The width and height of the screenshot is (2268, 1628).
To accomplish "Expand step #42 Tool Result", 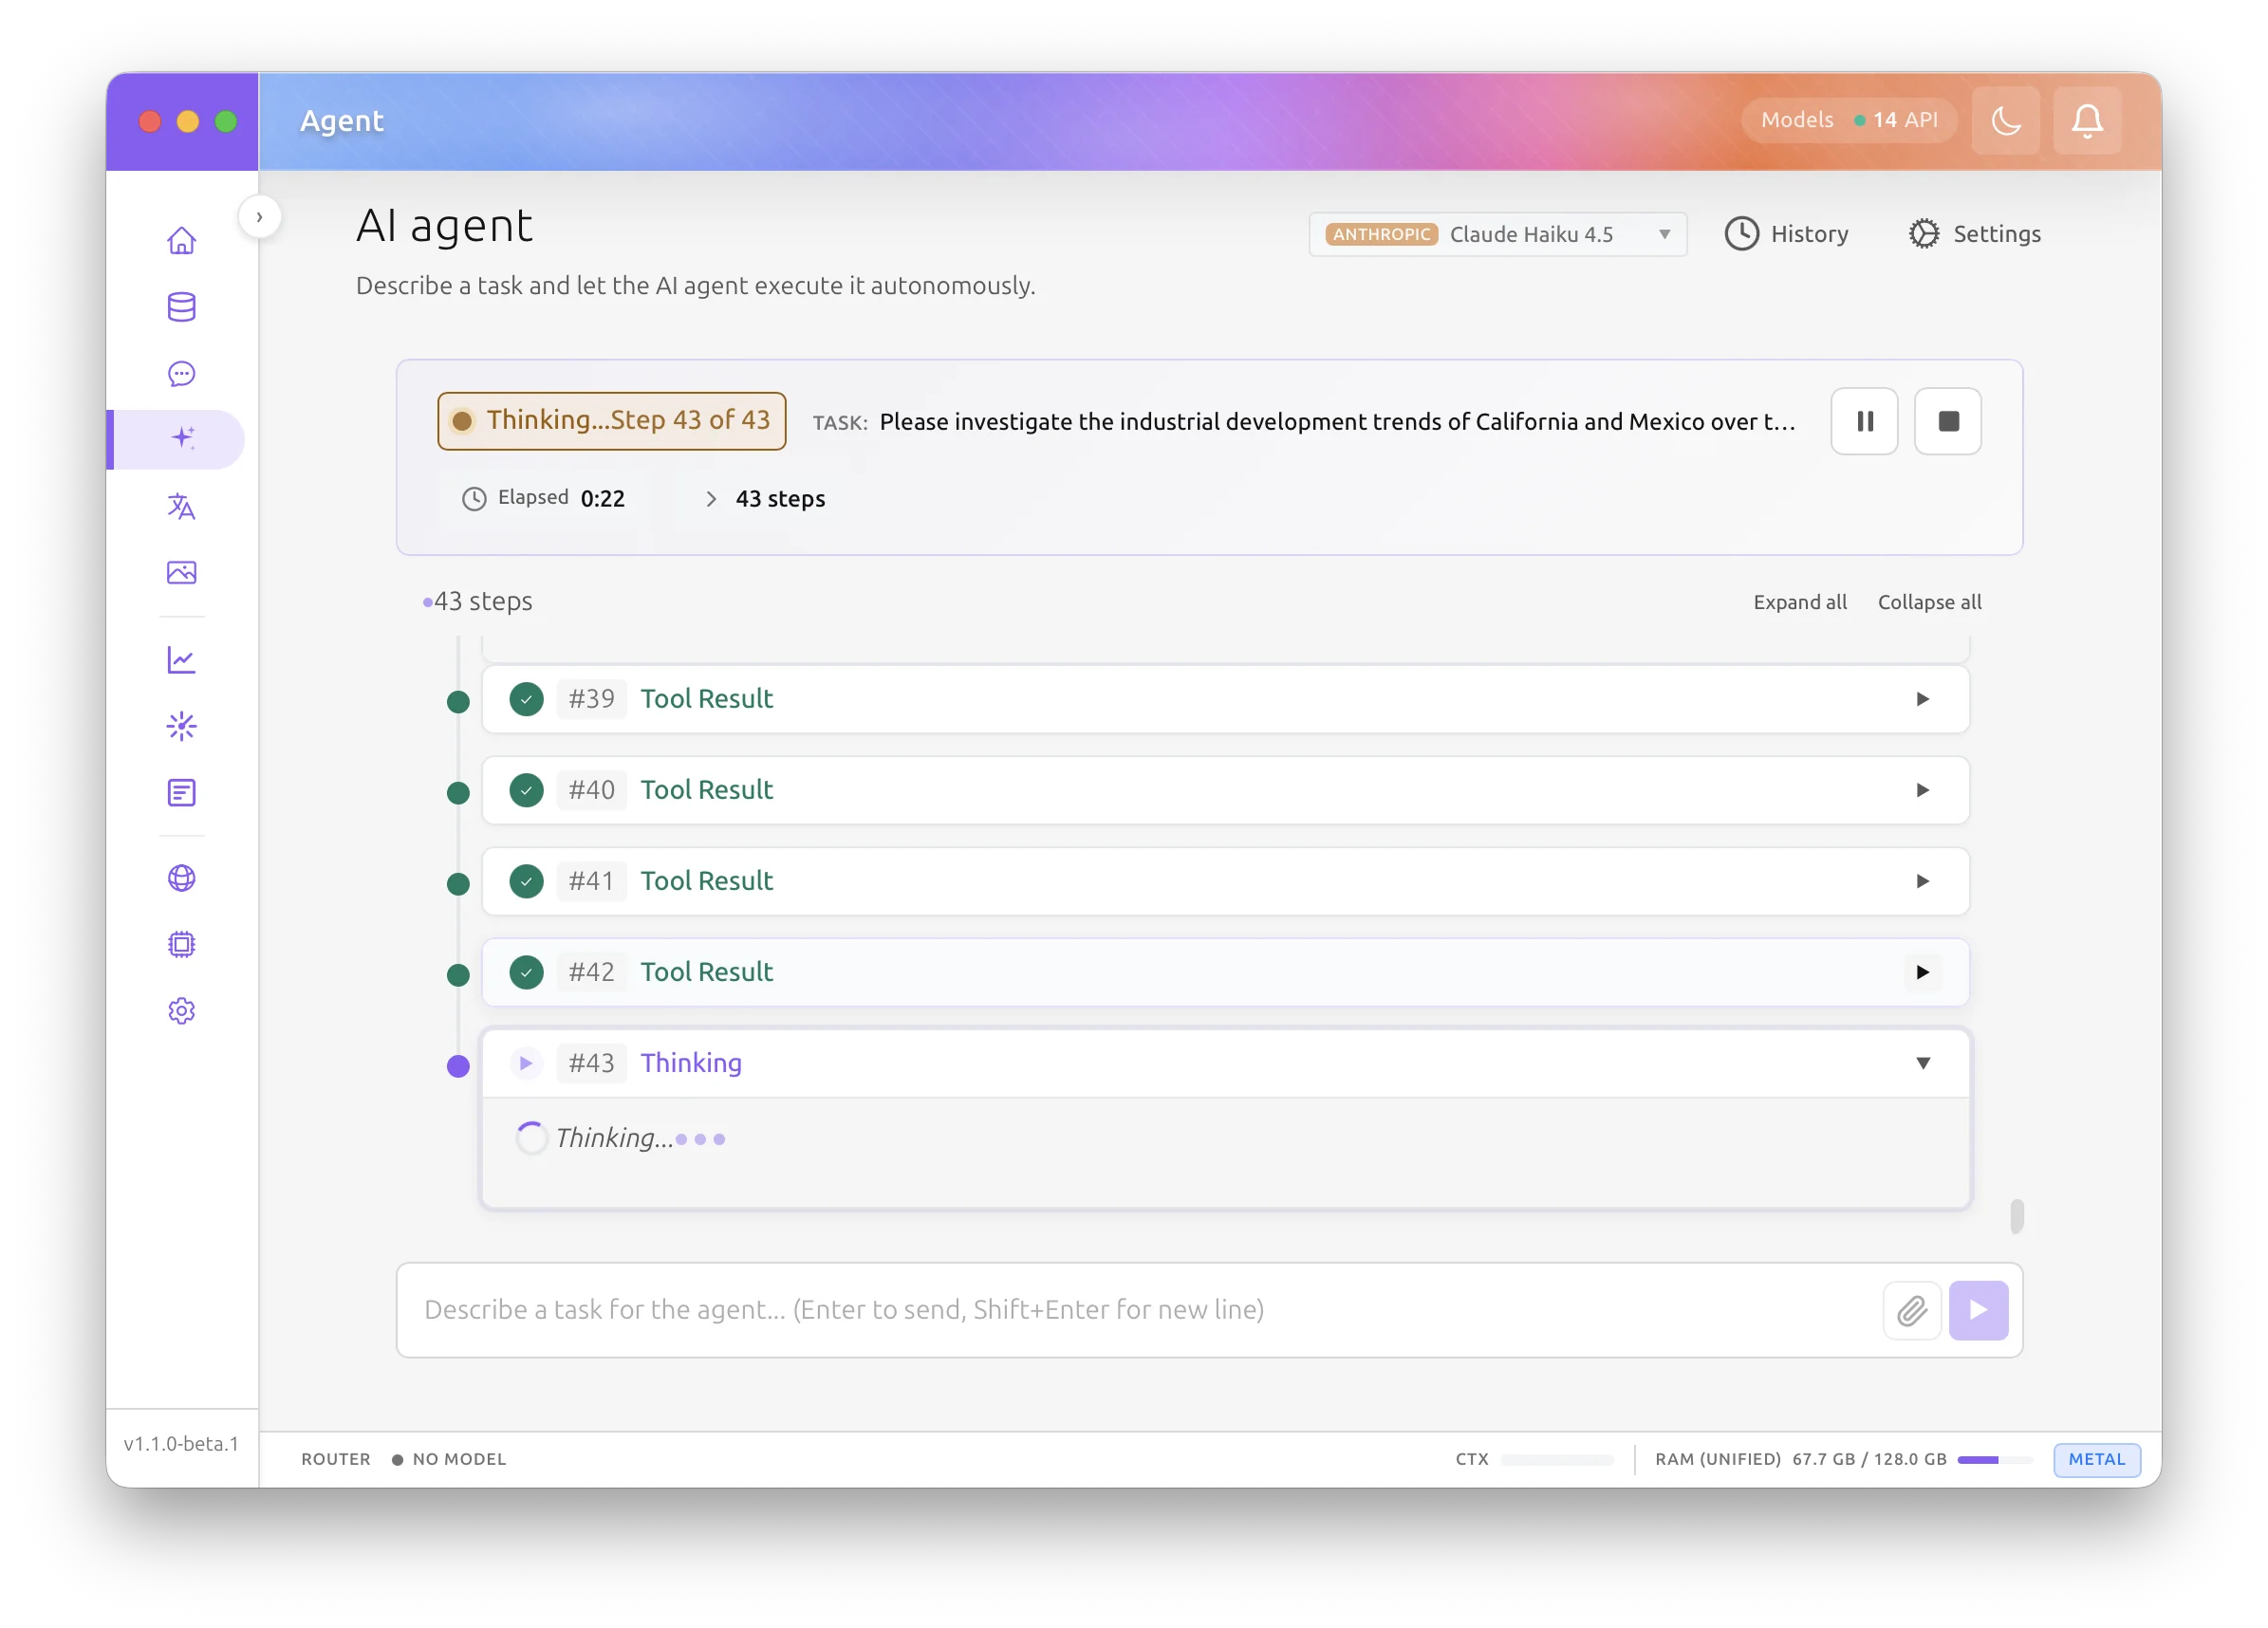I will point(1921,972).
